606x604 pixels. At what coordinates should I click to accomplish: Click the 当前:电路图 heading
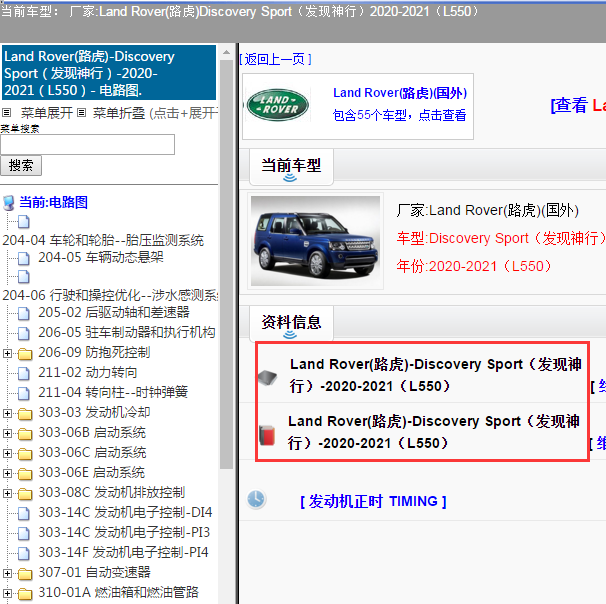pos(53,202)
